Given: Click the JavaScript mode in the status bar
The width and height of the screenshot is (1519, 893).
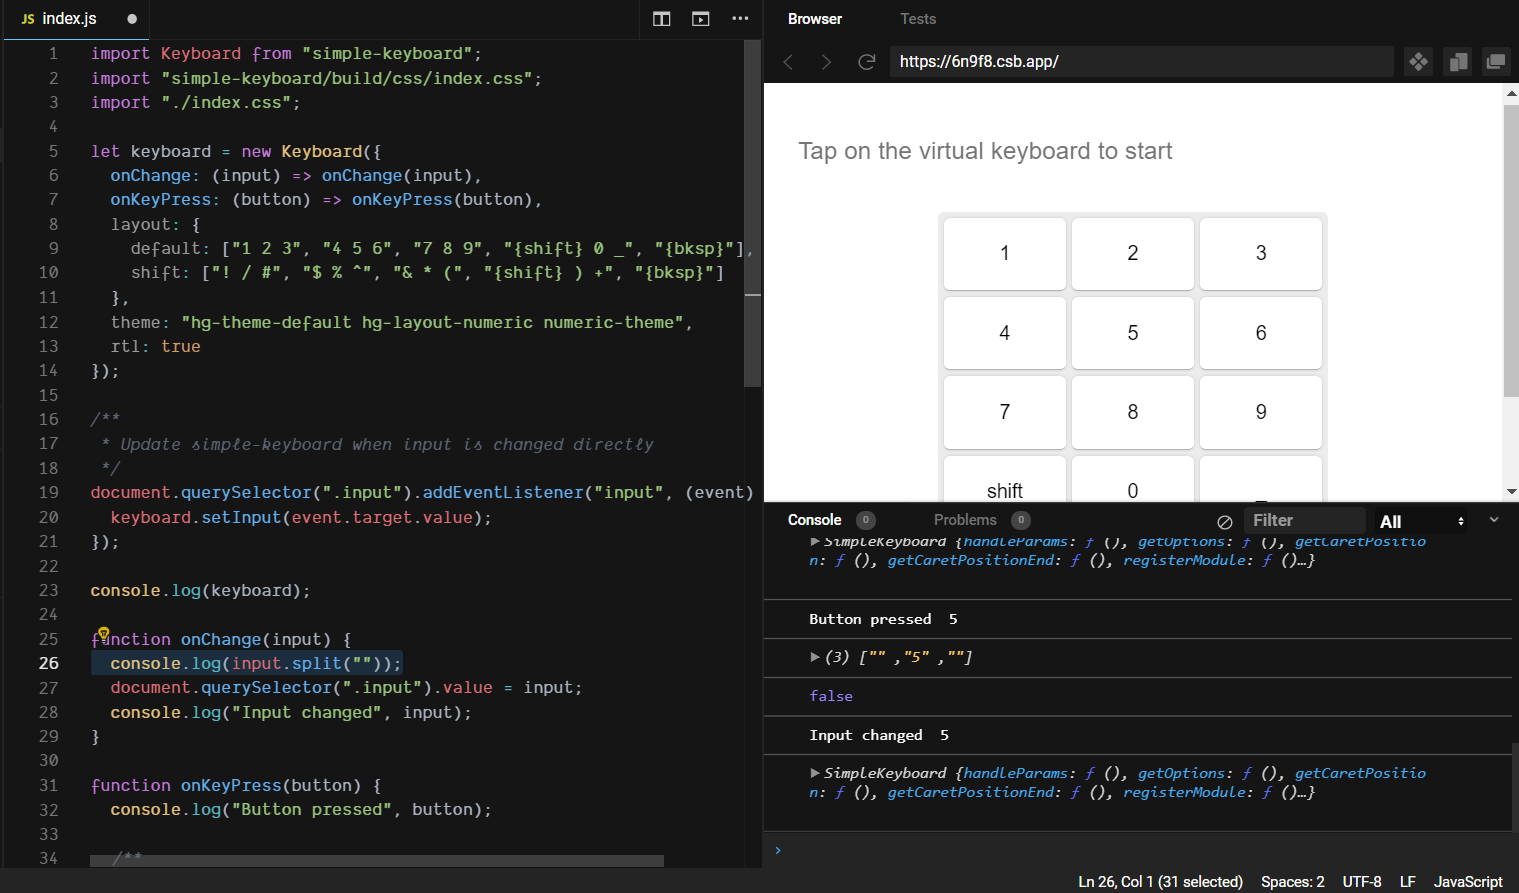Looking at the screenshot, I should tap(1466, 881).
